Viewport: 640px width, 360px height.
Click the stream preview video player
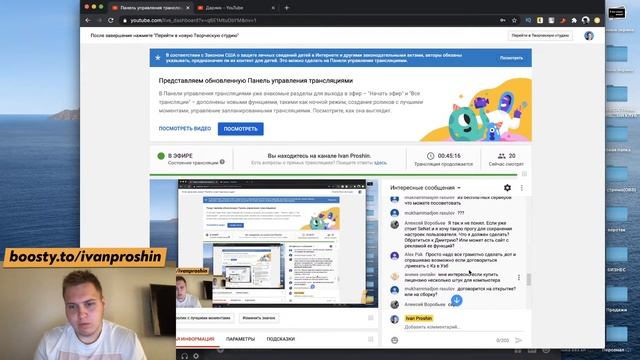(x=264, y=243)
